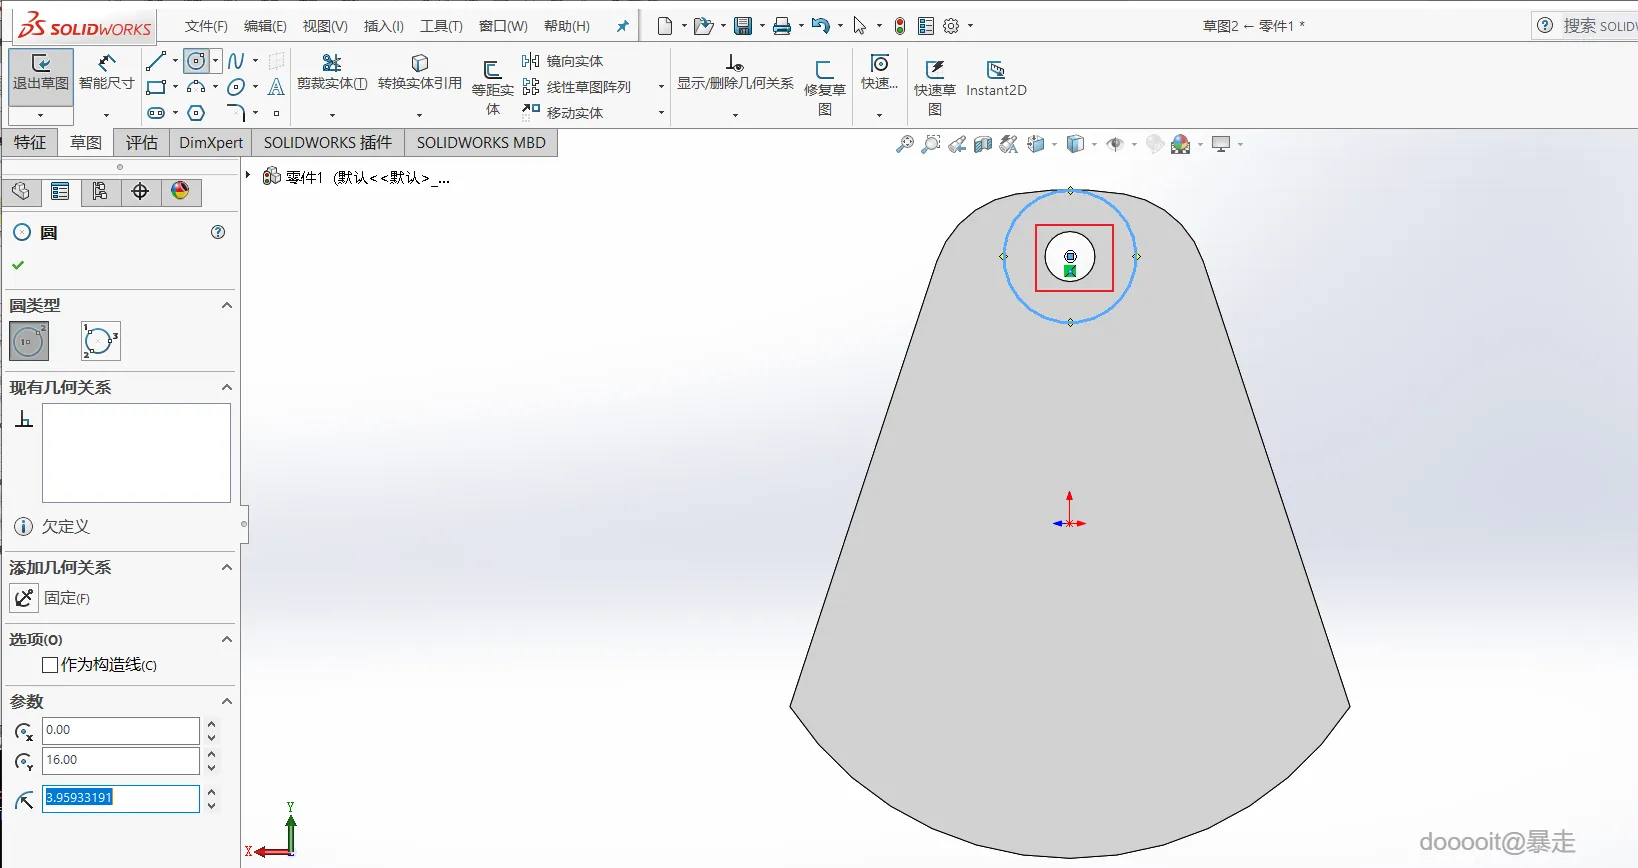Enable the construction line (作为构造线) checkbox
1638x868 pixels.
[50, 665]
